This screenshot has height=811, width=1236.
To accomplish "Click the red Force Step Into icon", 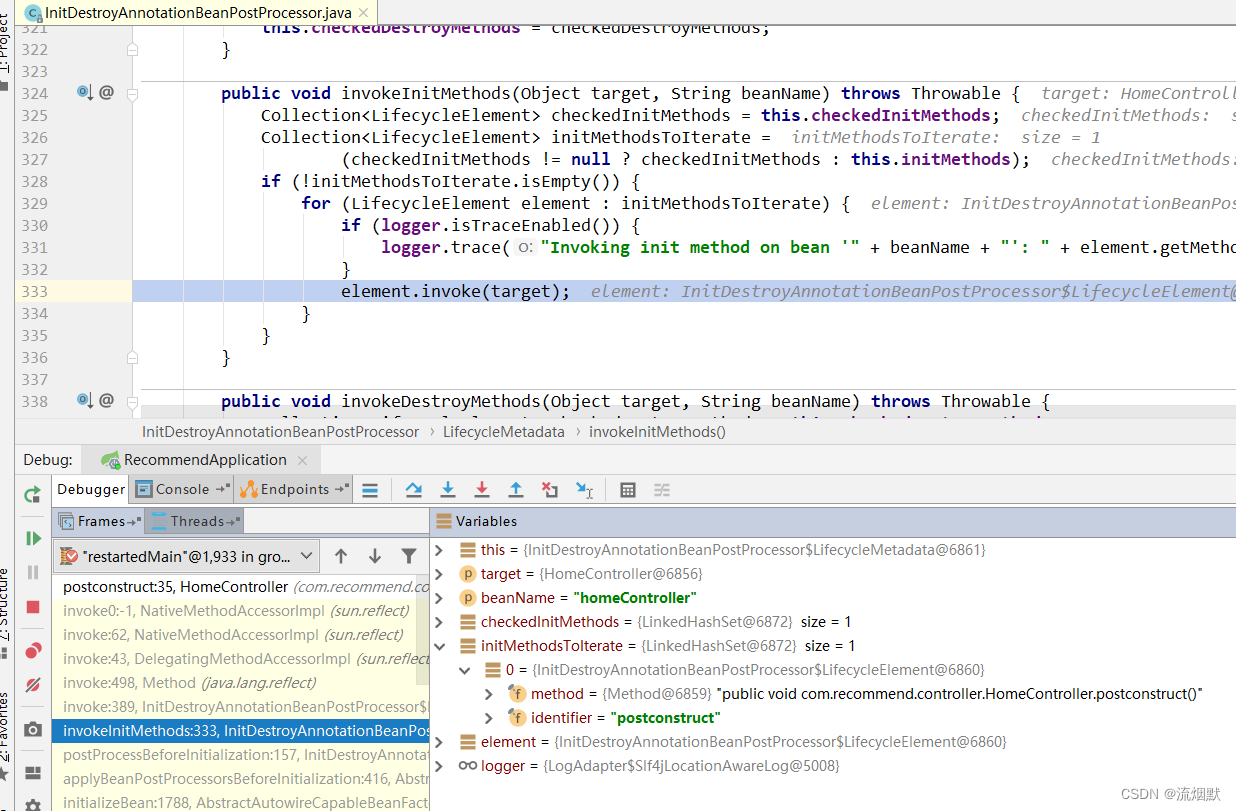I will 482,490.
